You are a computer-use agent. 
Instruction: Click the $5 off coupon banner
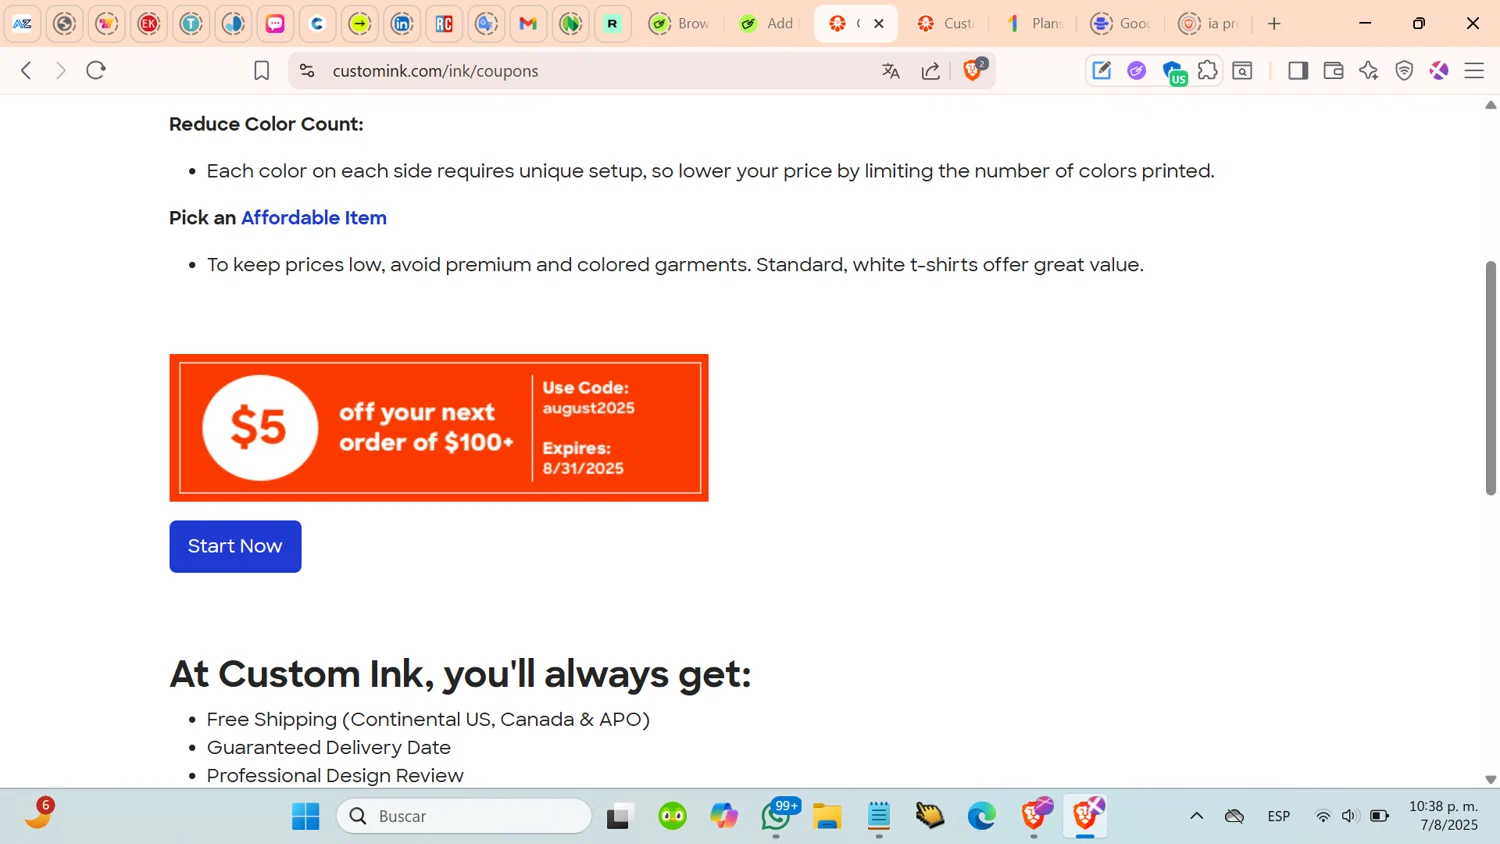pyautogui.click(x=439, y=428)
